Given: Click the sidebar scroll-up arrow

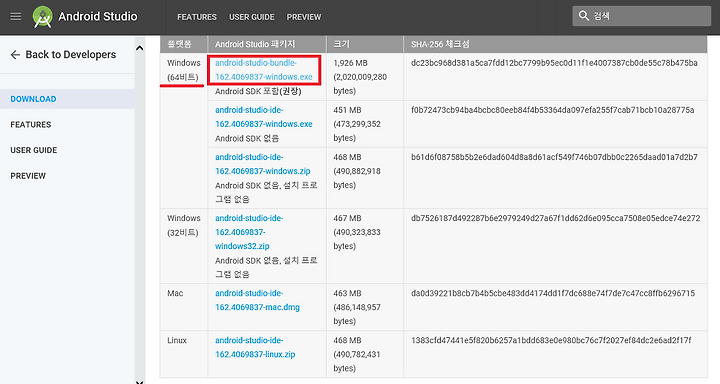Looking at the screenshot, I should click(x=140, y=48).
